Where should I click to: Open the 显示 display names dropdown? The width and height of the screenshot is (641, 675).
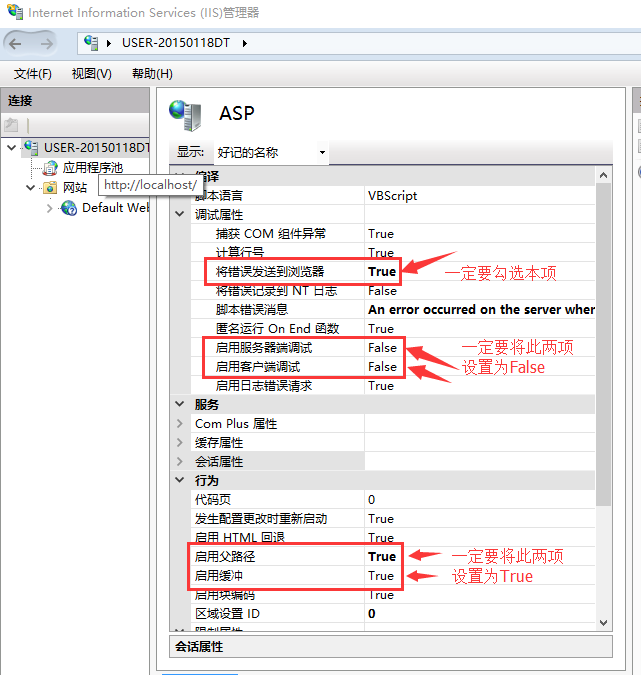[x=271, y=153]
